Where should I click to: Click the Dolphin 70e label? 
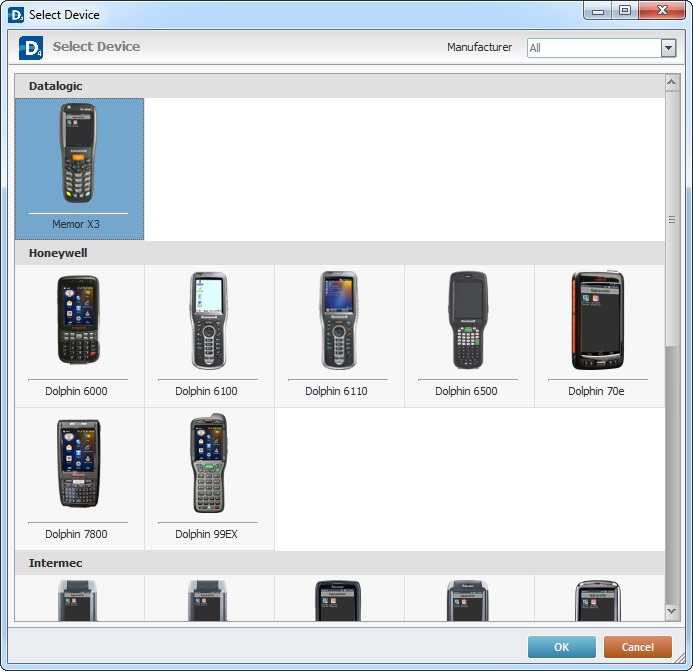coord(596,391)
